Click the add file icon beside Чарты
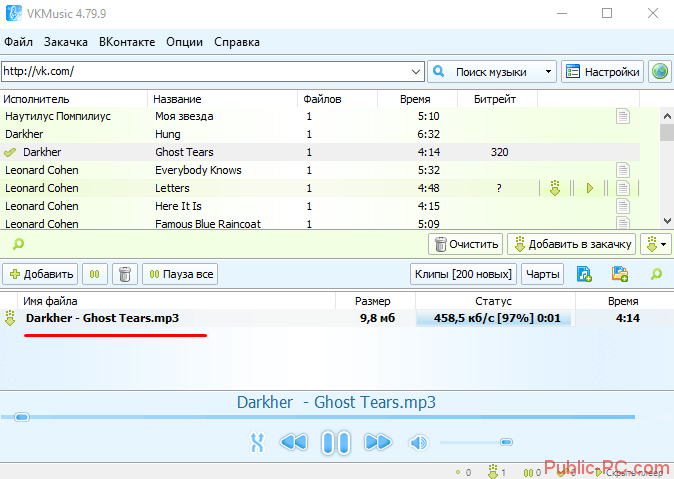The width and height of the screenshot is (674, 479). click(x=584, y=274)
